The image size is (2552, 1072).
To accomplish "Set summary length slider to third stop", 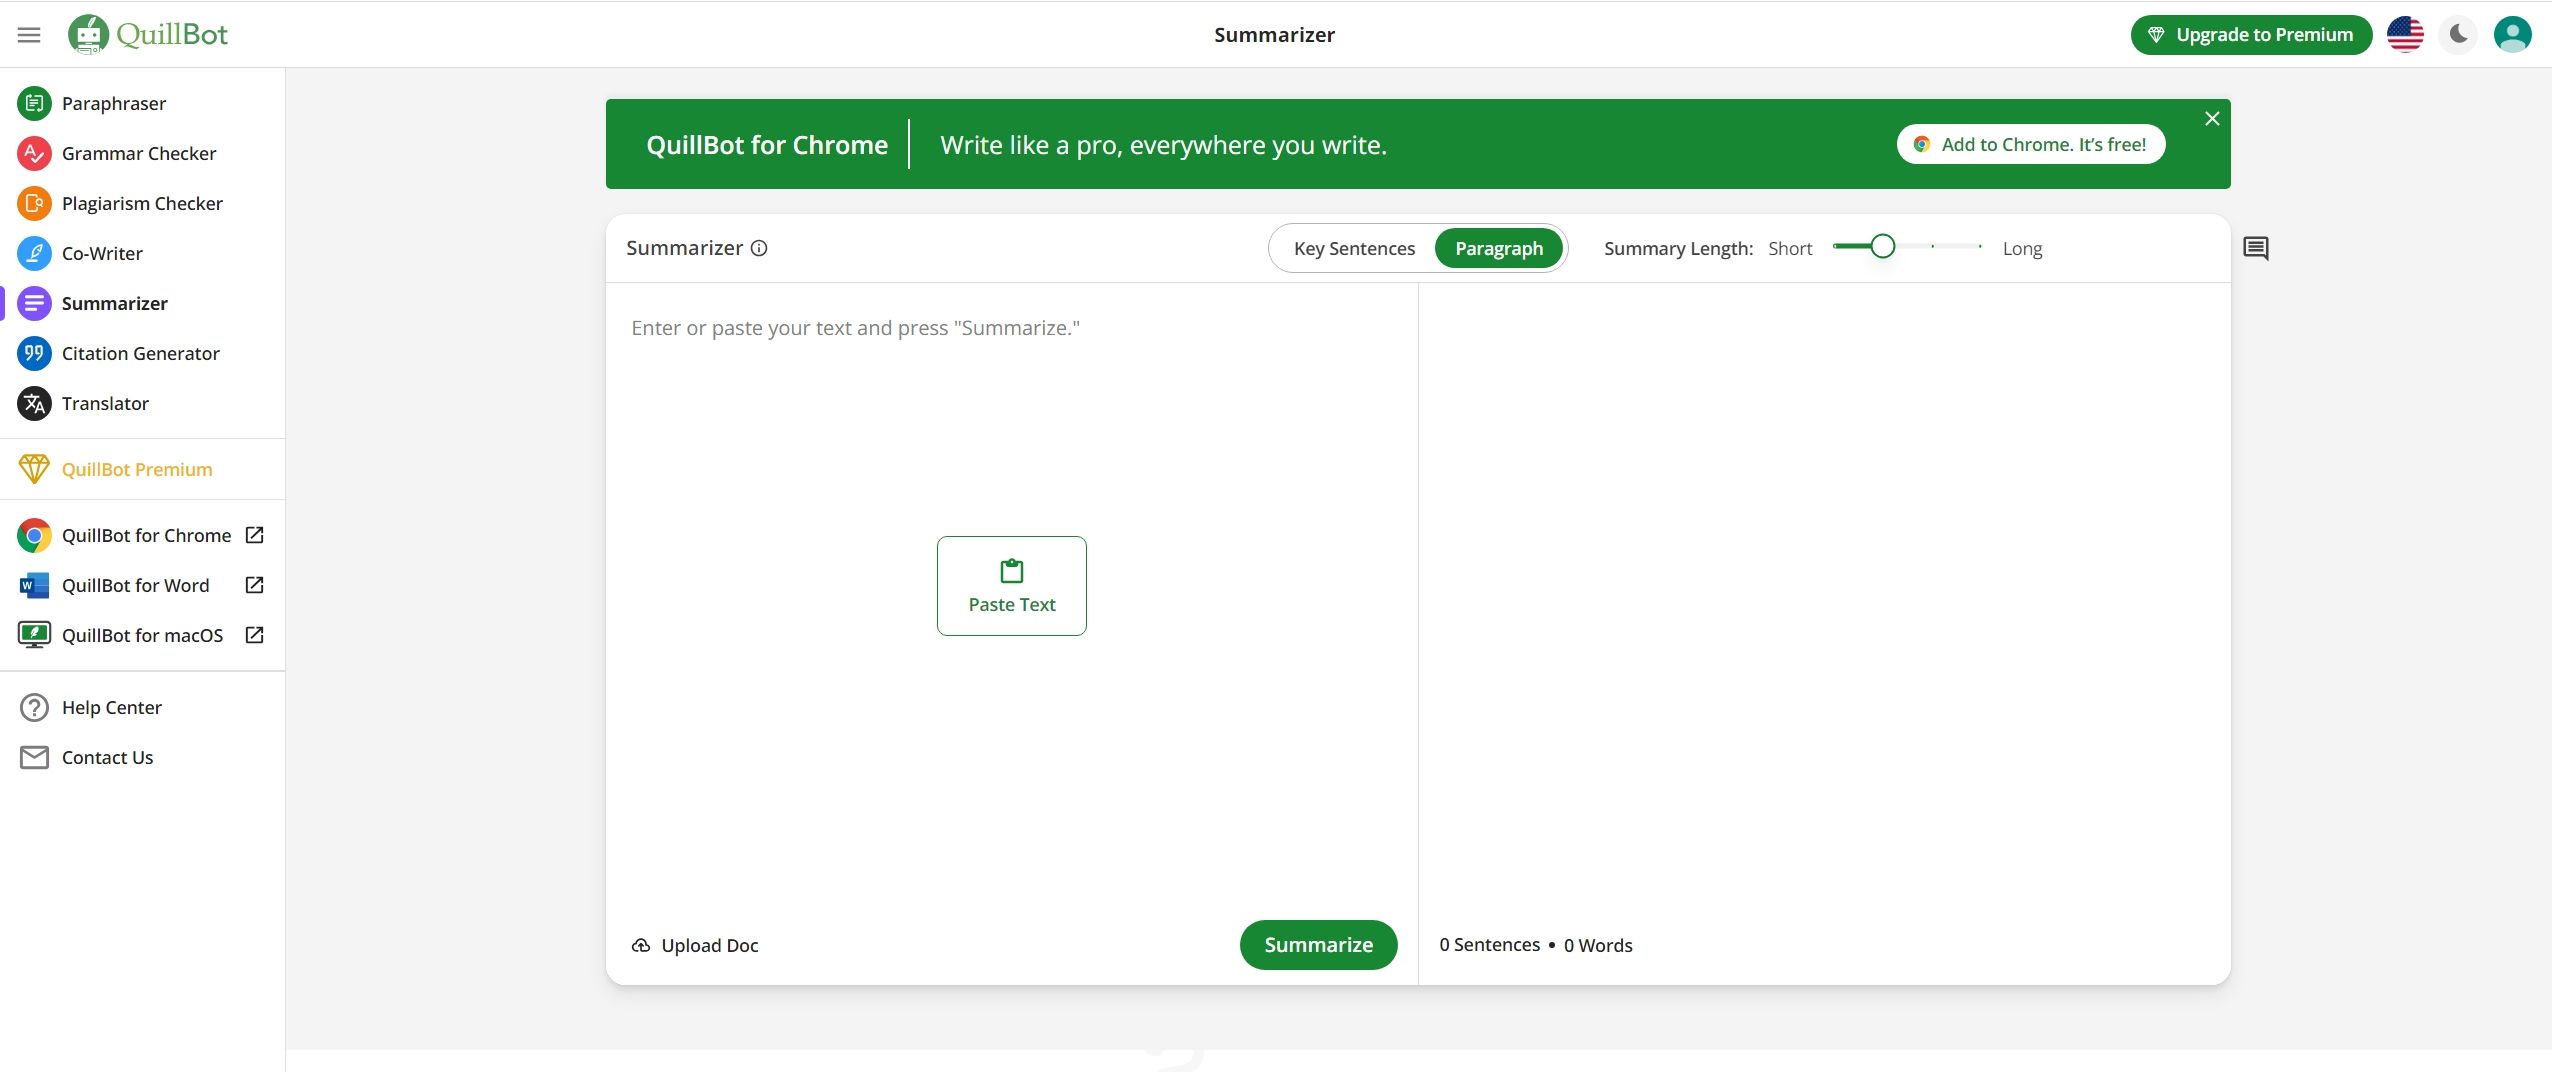I will pyautogui.click(x=1932, y=246).
